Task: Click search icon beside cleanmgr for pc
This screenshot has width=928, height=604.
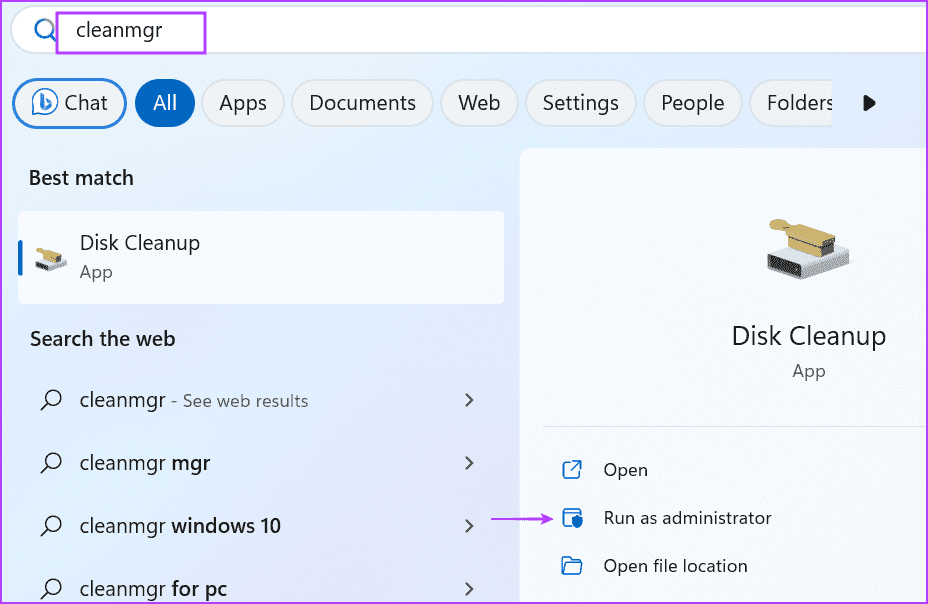Action: point(51,589)
